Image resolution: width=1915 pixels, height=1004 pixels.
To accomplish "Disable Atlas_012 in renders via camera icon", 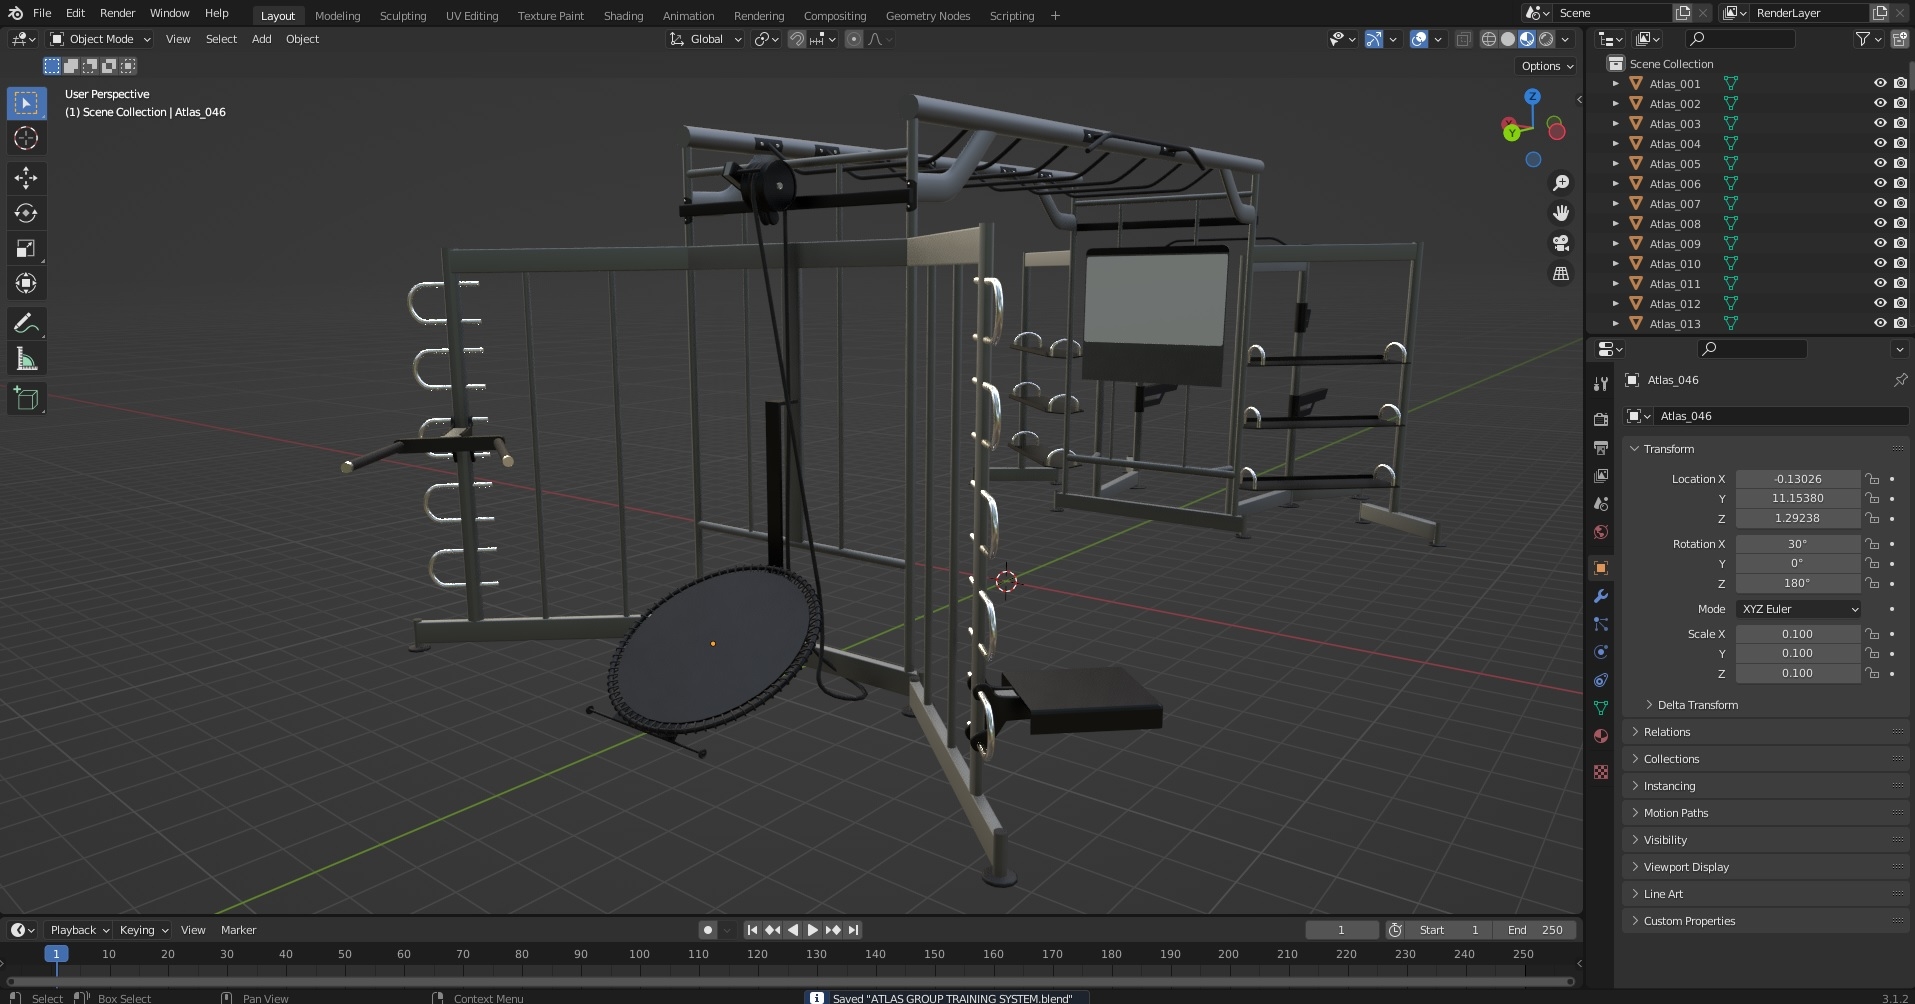I will (1900, 304).
